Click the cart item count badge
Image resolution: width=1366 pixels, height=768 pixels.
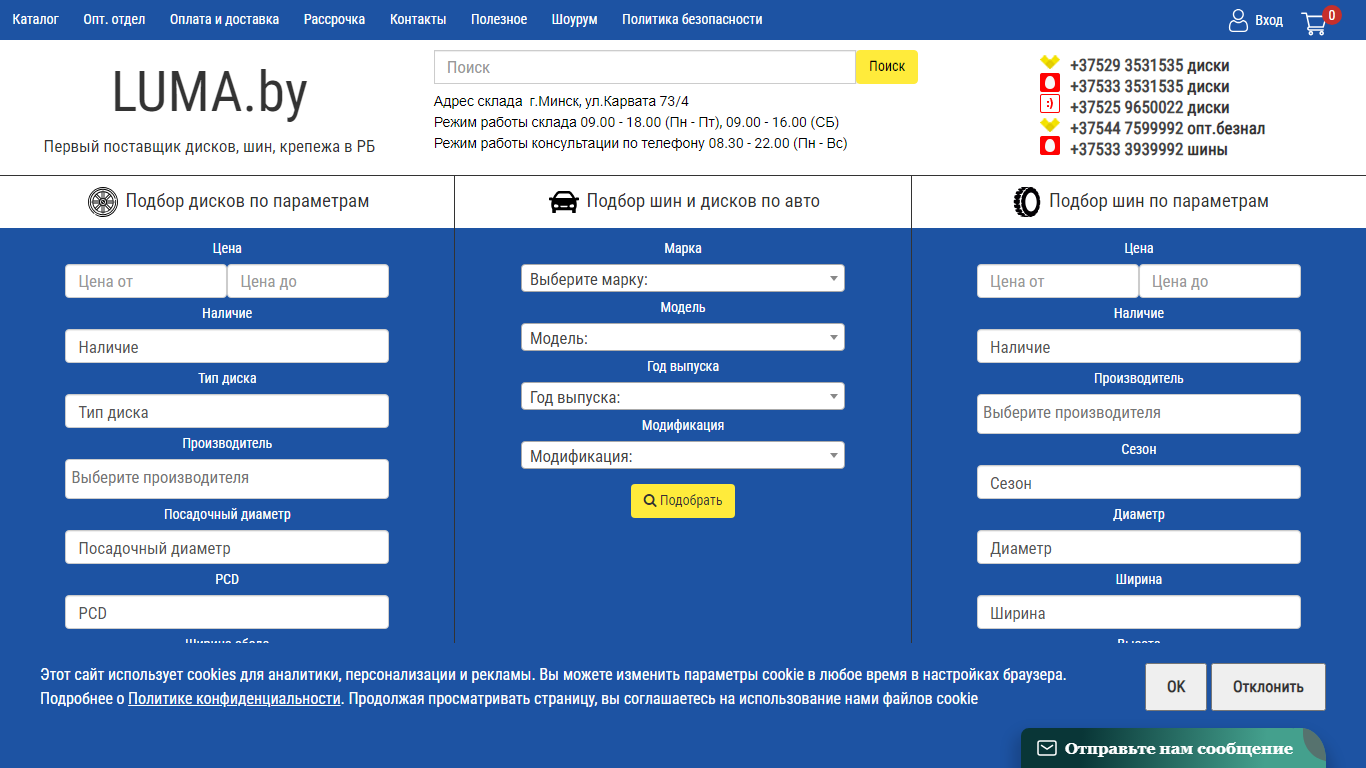1331,15
